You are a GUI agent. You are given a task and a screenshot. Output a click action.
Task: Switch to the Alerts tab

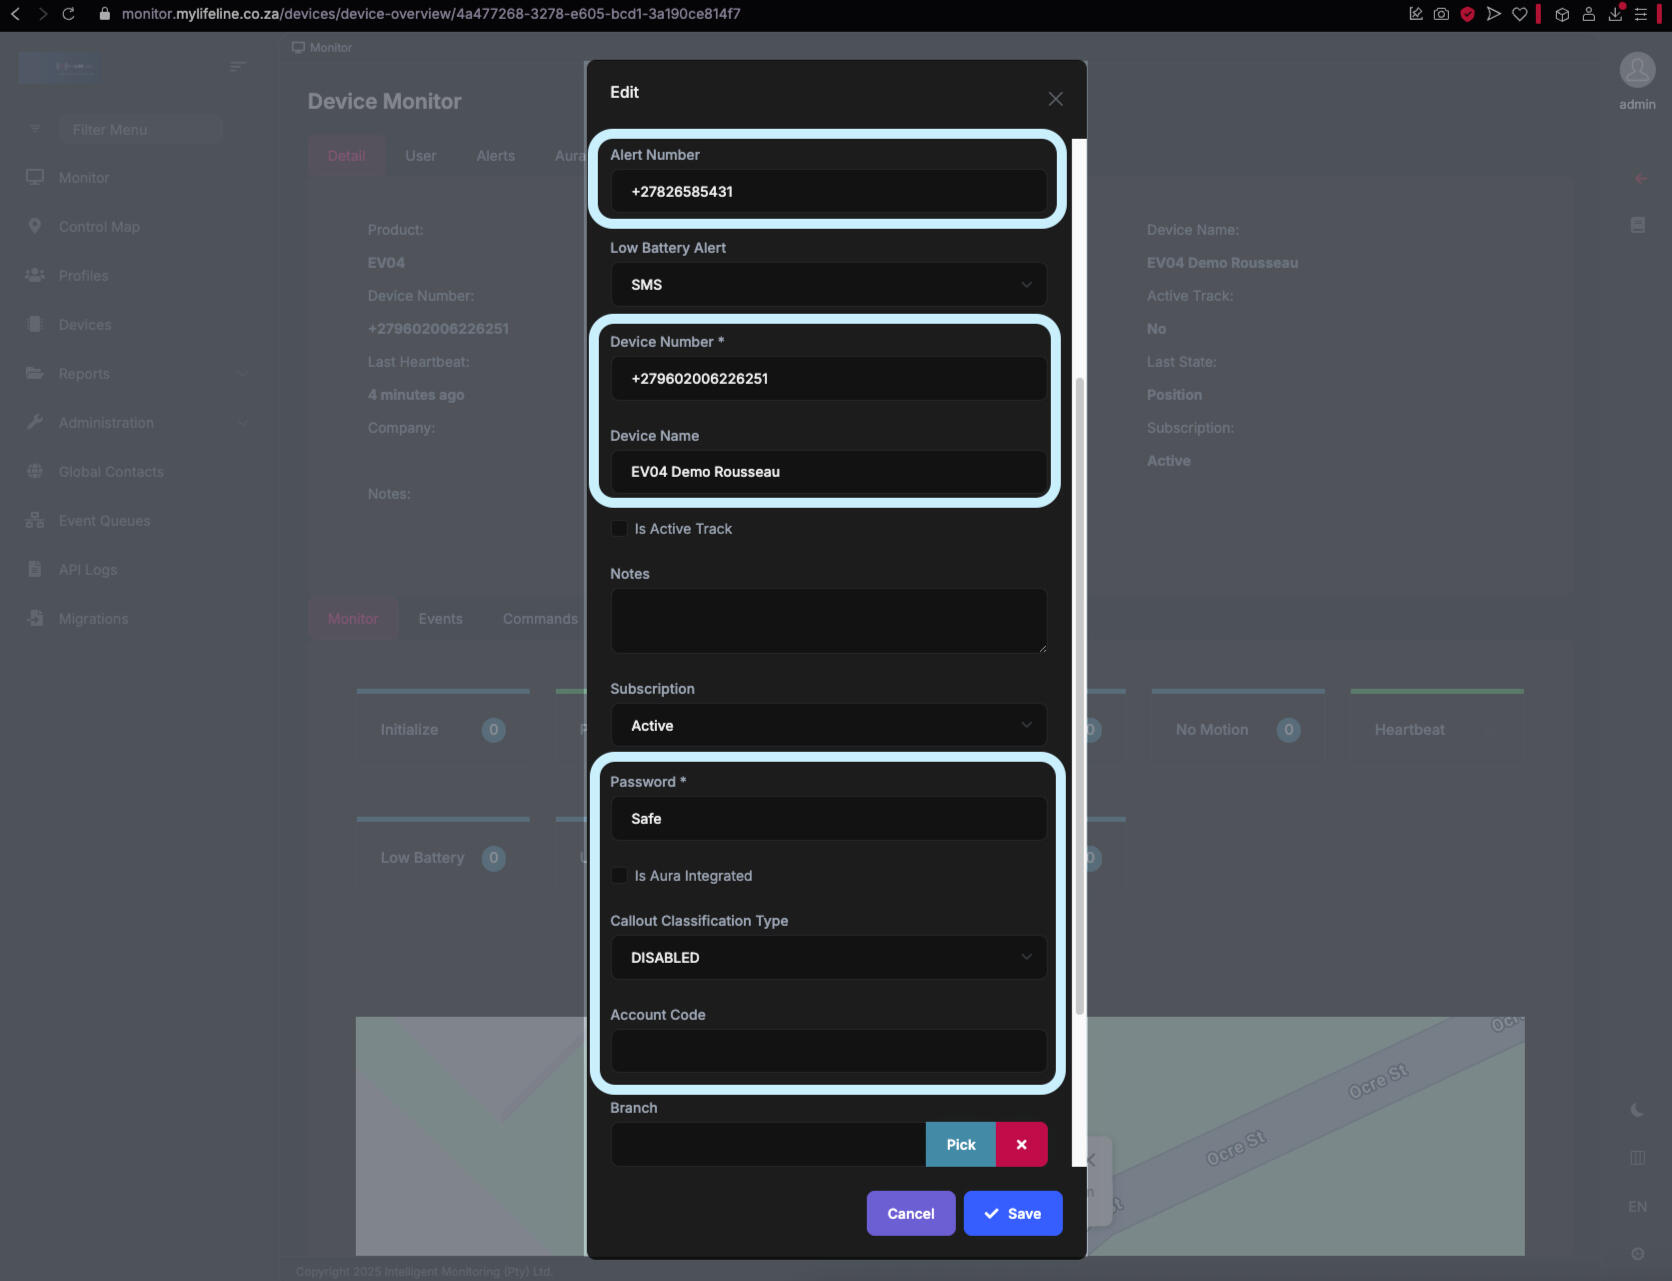coord(495,156)
